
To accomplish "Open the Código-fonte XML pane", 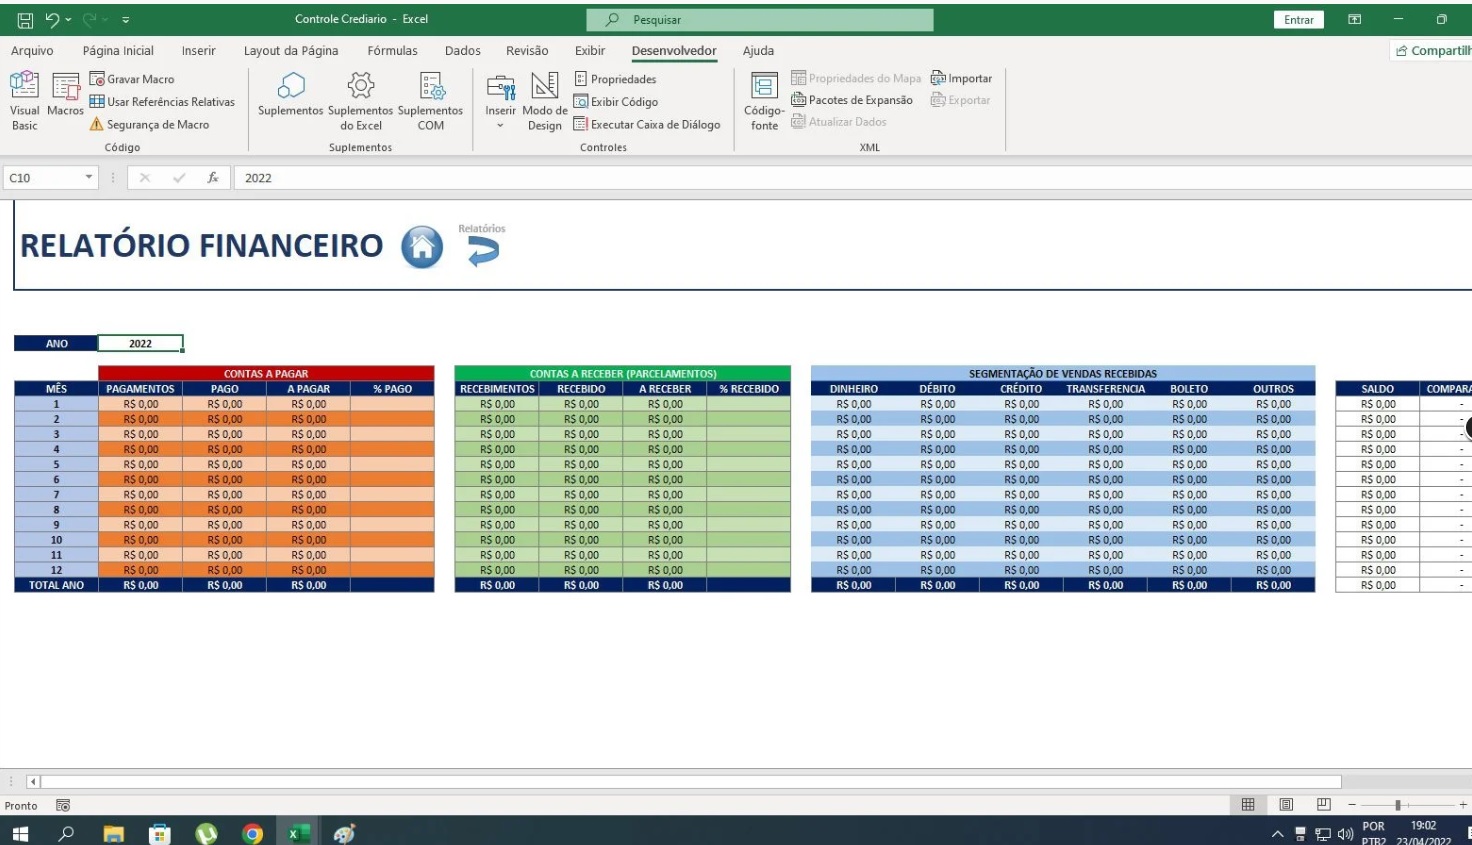I will pos(764,101).
